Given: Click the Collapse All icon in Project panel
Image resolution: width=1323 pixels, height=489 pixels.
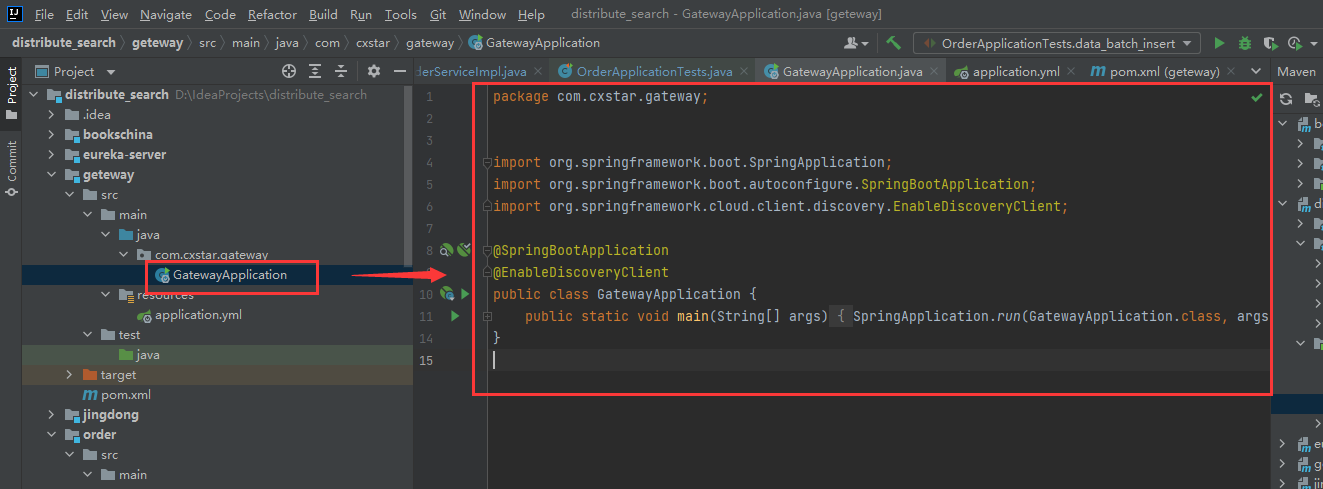Looking at the screenshot, I should click(x=341, y=71).
